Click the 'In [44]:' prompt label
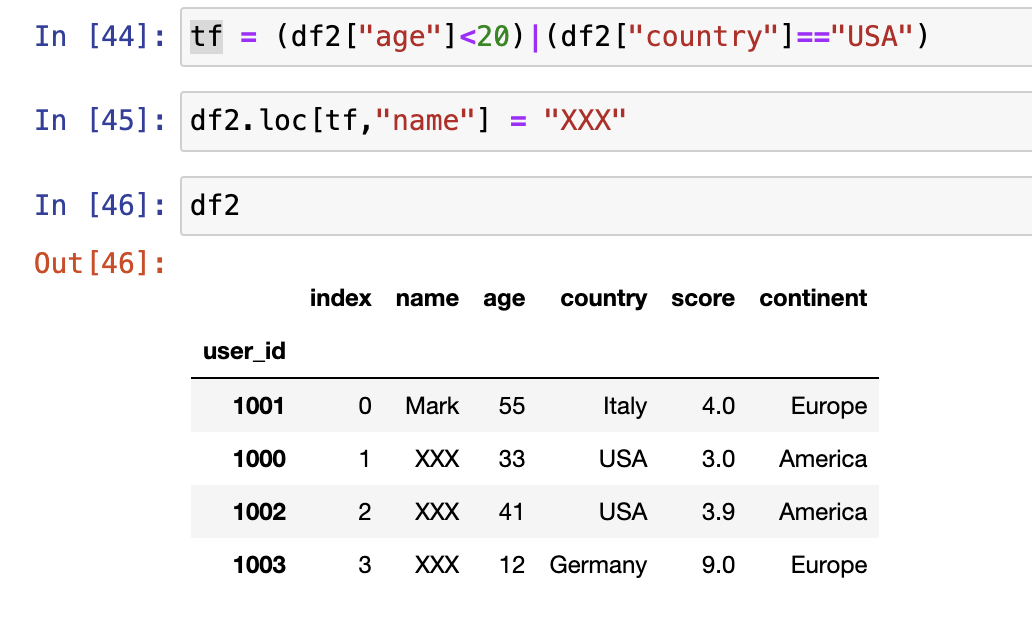Viewport: 1032px width, 634px height. (x=100, y=36)
